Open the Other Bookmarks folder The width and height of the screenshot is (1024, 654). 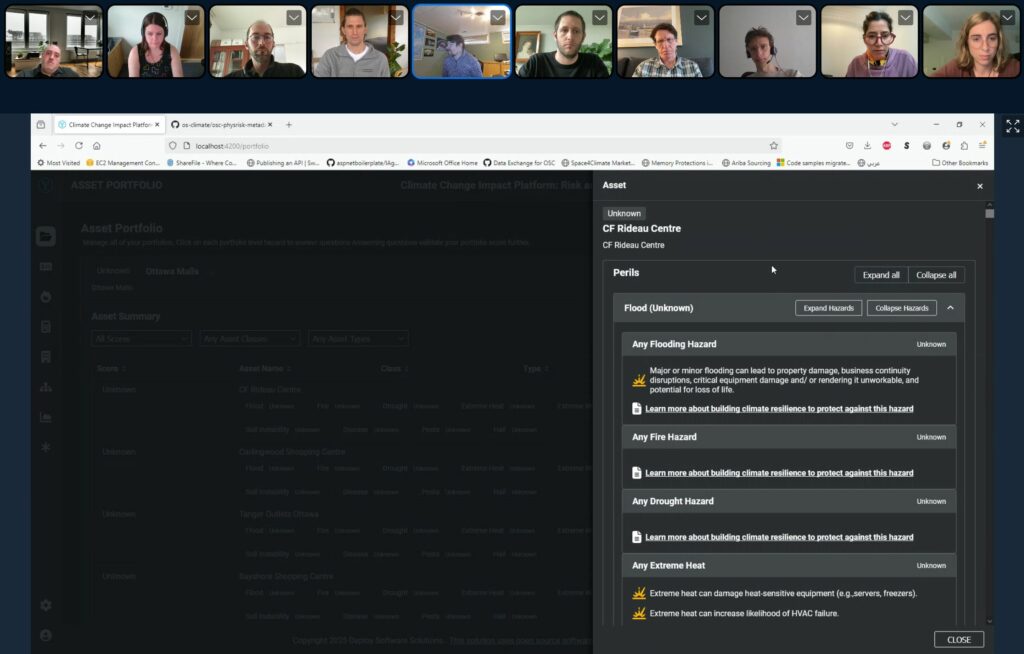tap(959, 163)
